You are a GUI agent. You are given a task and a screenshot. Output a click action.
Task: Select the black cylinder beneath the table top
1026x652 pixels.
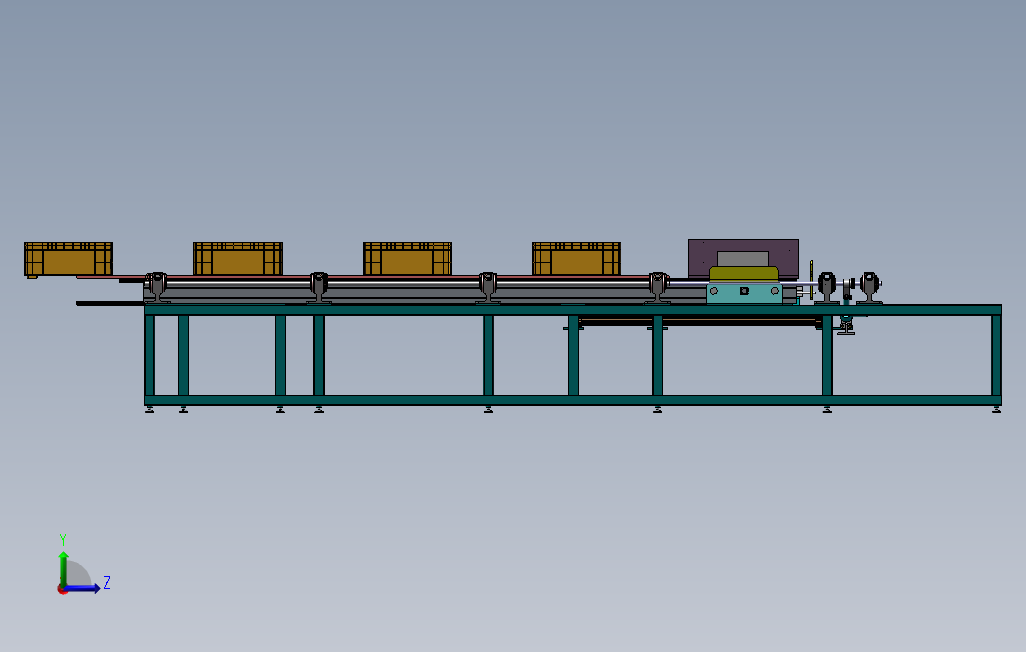click(700, 321)
